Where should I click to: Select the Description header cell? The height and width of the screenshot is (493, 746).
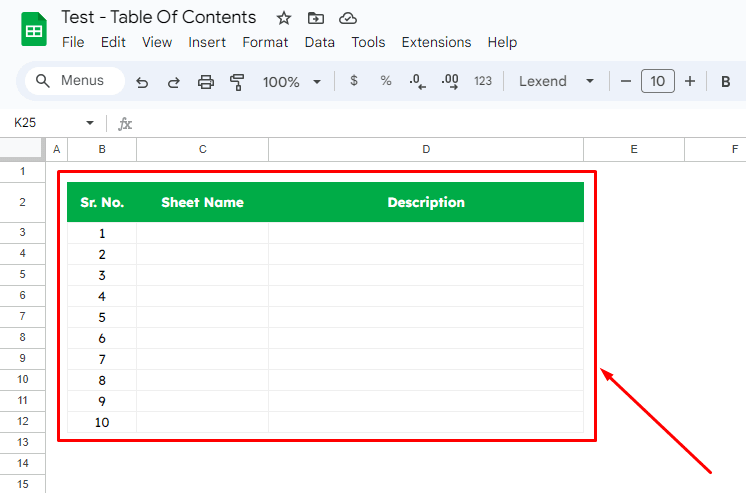coord(426,202)
